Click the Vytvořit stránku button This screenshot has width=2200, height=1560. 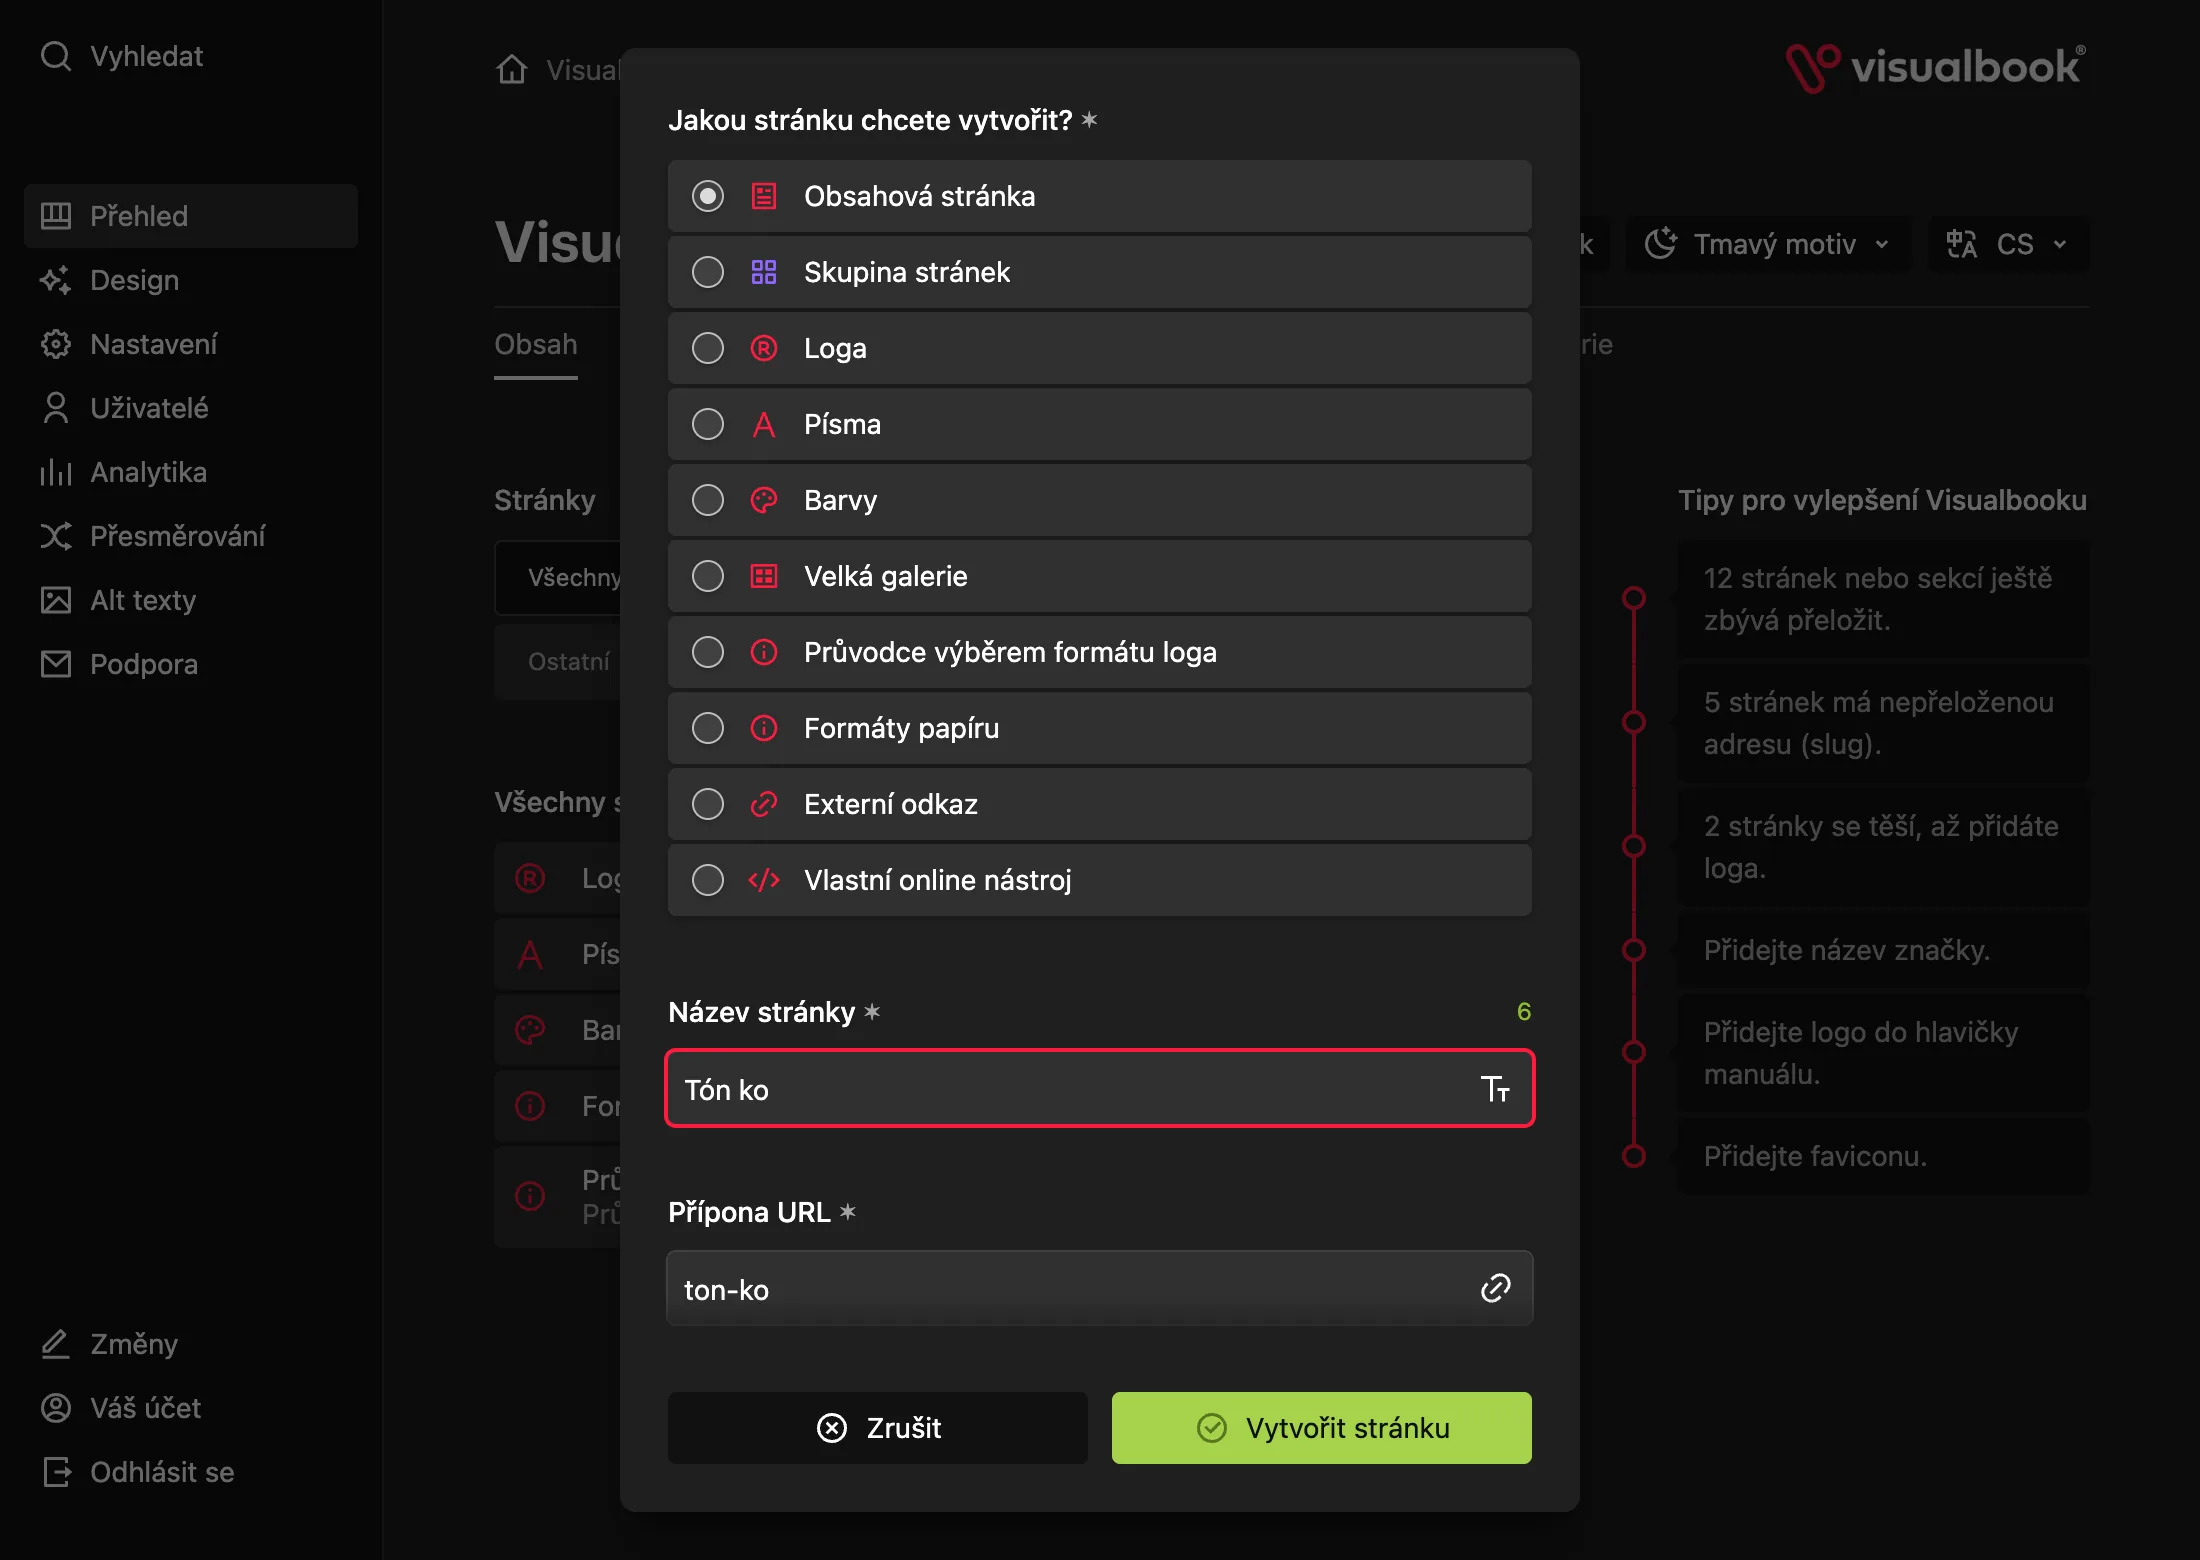(x=1322, y=1428)
